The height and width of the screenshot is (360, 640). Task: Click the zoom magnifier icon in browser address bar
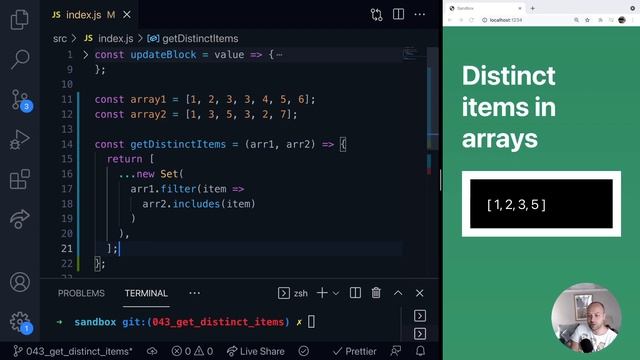576,20
